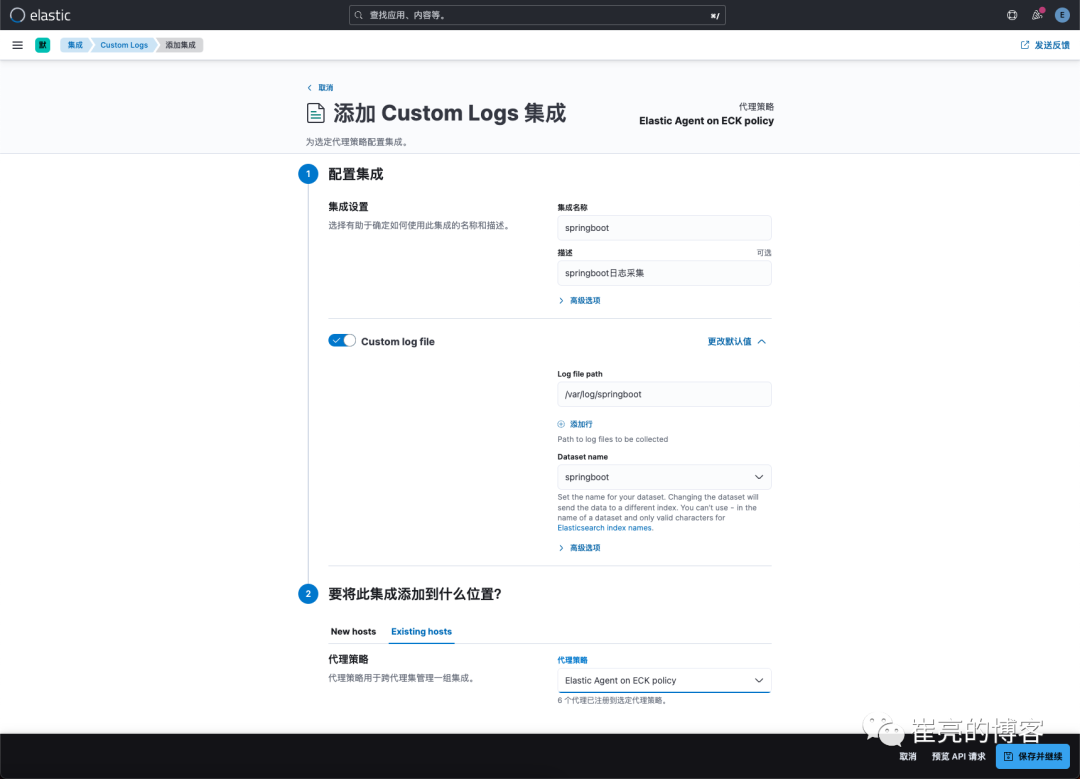Open the help menu icon
This screenshot has width=1080, height=779.
1012,15
